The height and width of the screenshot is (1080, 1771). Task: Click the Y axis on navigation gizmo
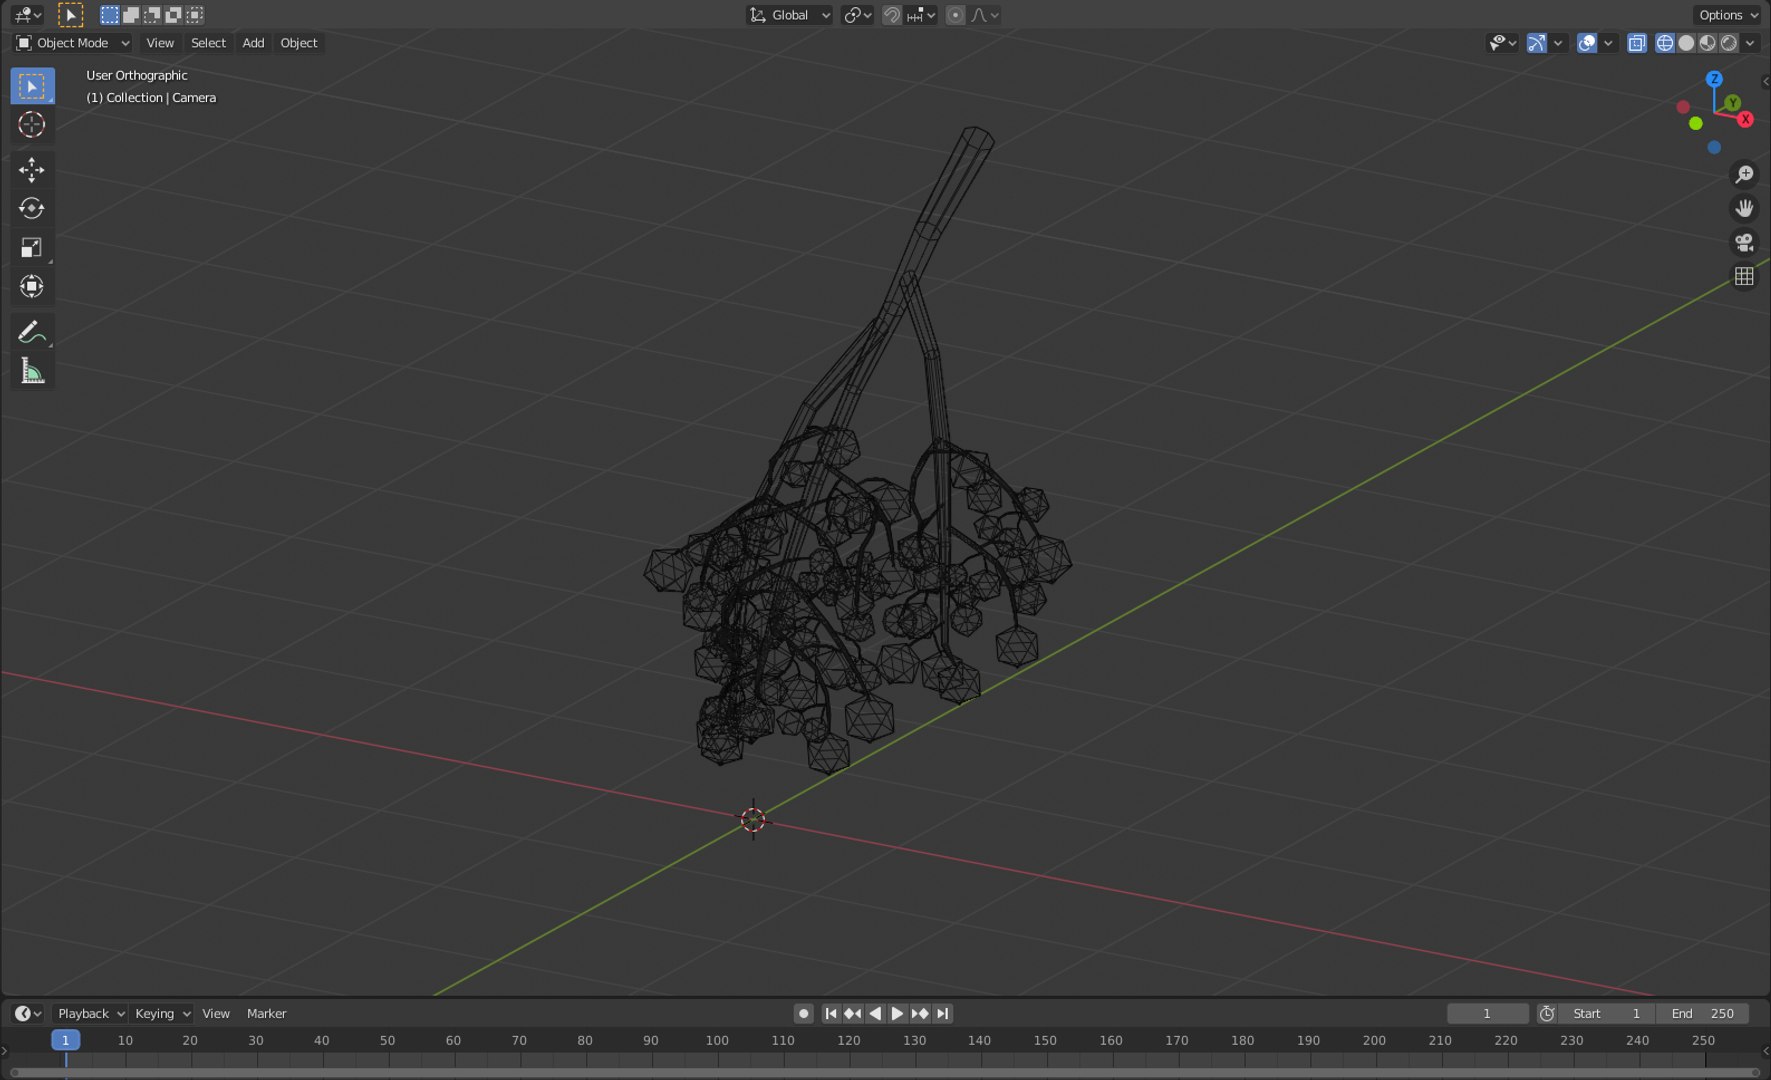[1733, 102]
